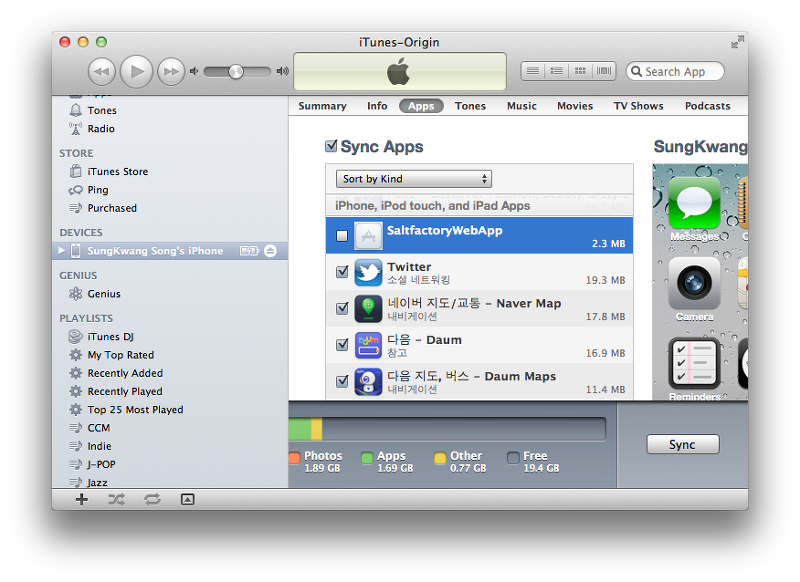Uncheck the Daum app checkbox
This screenshot has width=800, height=582.
coord(342,345)
